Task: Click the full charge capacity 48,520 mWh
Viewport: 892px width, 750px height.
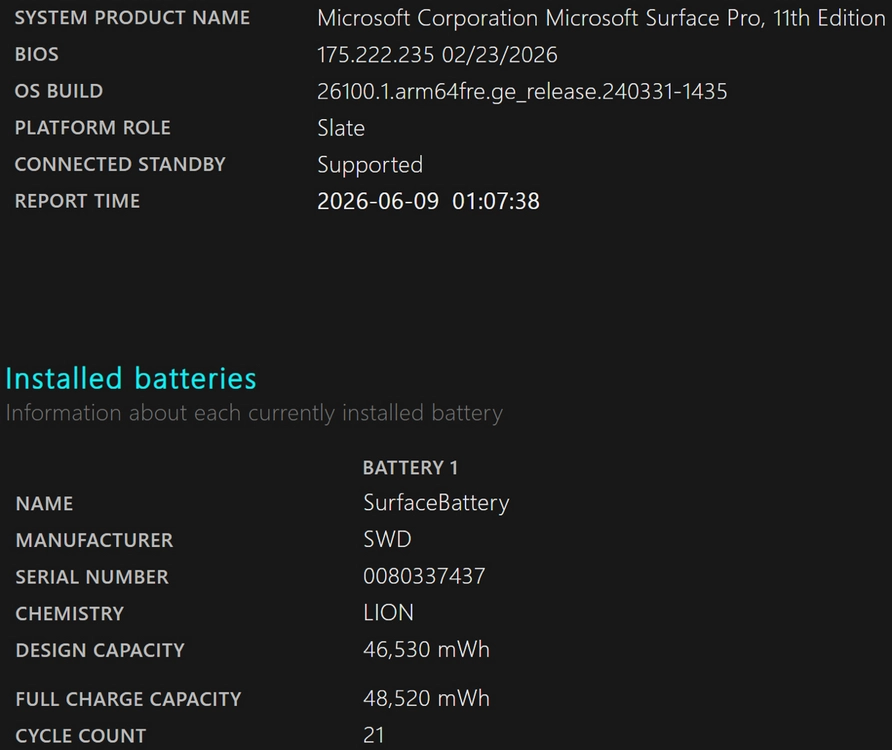Action: click(x=426, y=698)
